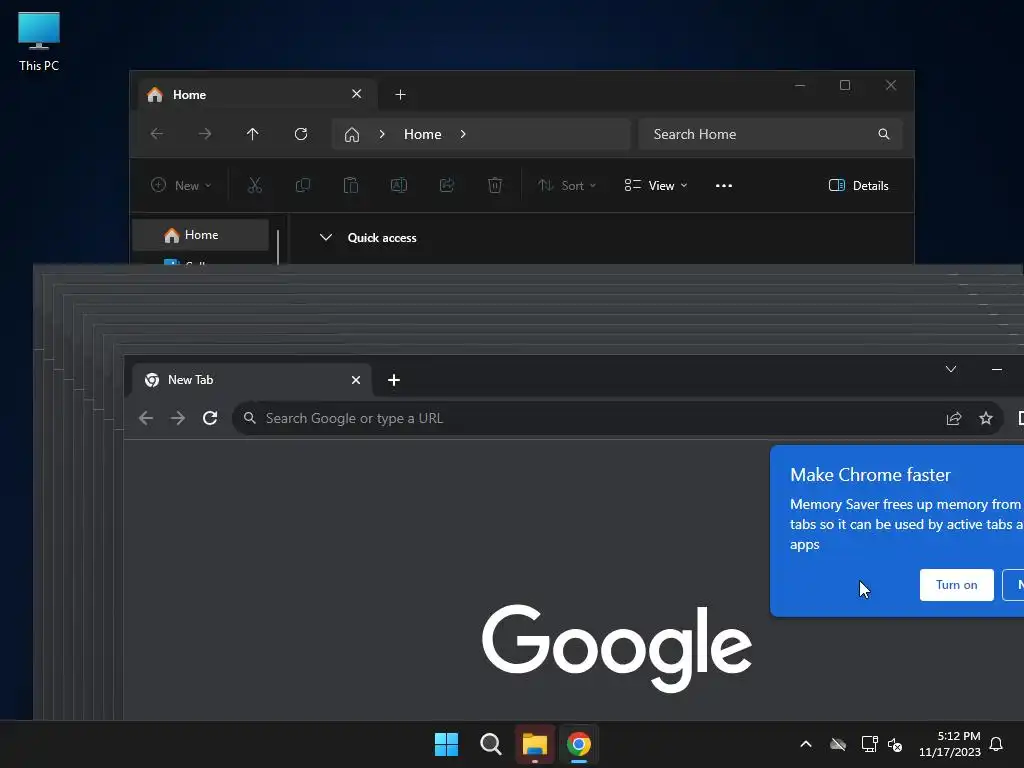Viewport: 1024px width, 768px height.
Task: Click Chrome forward arrow
Action: tap(178, 418)
